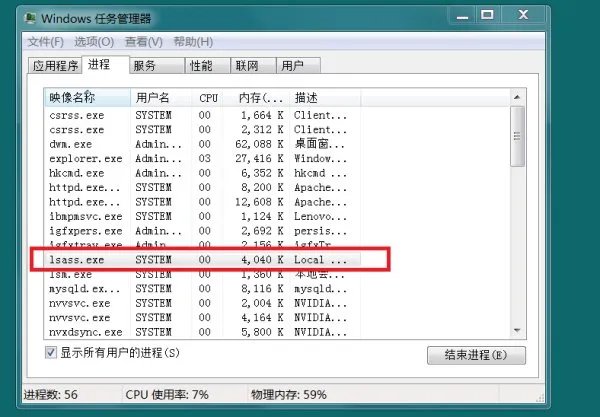The height and width of the screenshot is (417, 600).
Task: Open the 文件(F) menu
Action: tap(46, 42)
